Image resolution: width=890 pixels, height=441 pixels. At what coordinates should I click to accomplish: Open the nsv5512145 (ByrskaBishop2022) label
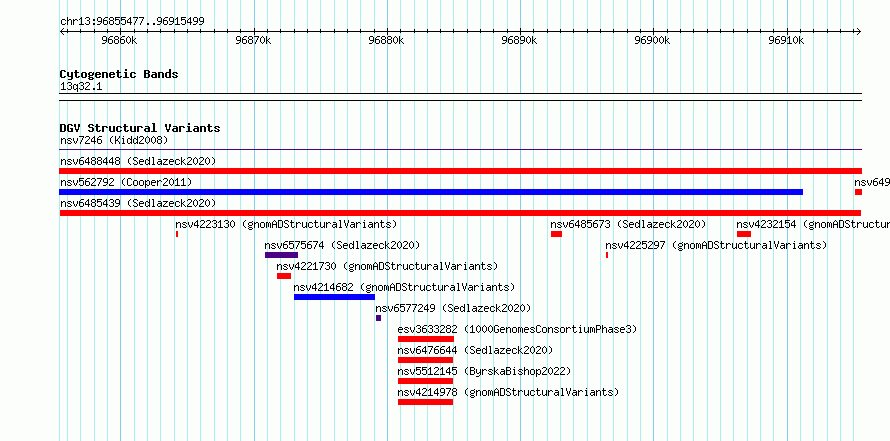484,371
